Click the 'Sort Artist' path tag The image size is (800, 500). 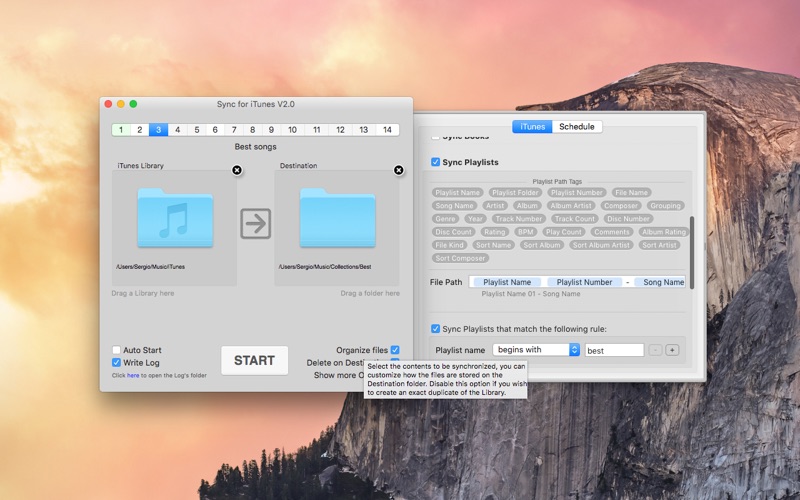point(659,245)
